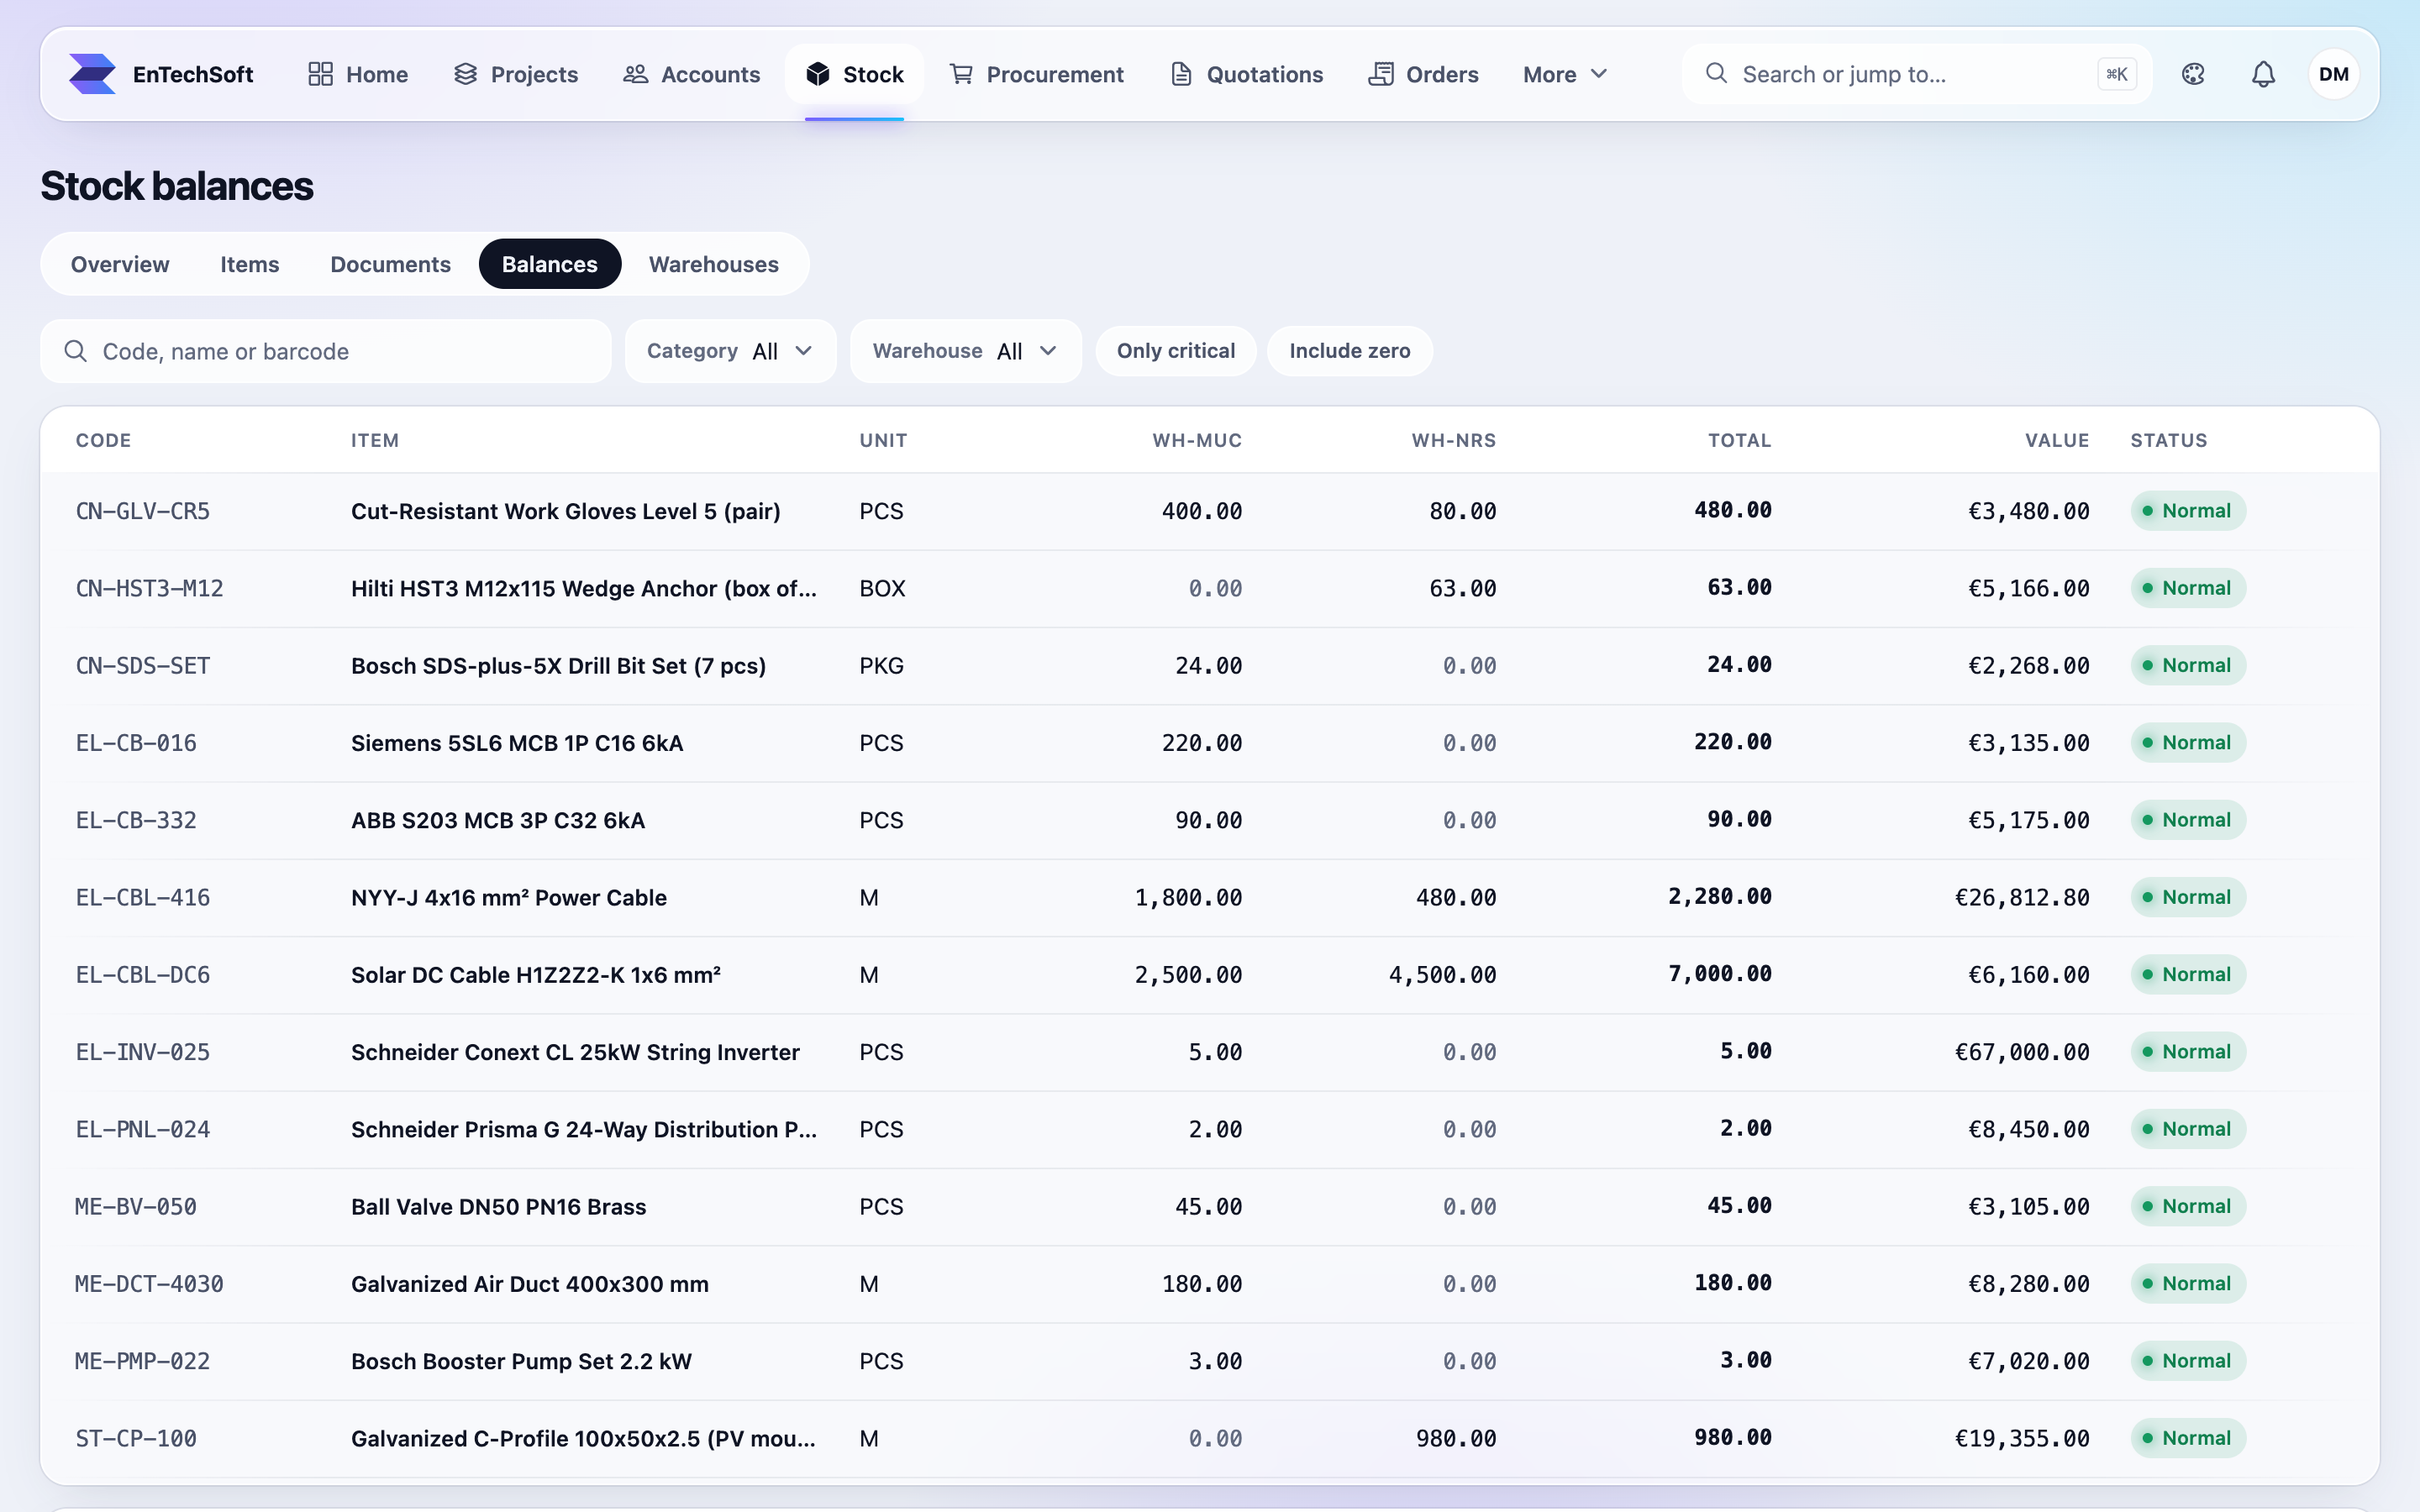2420x1512 pixels.
Task: Expand the More navigation menu
Action: (x=1565, y=74)
